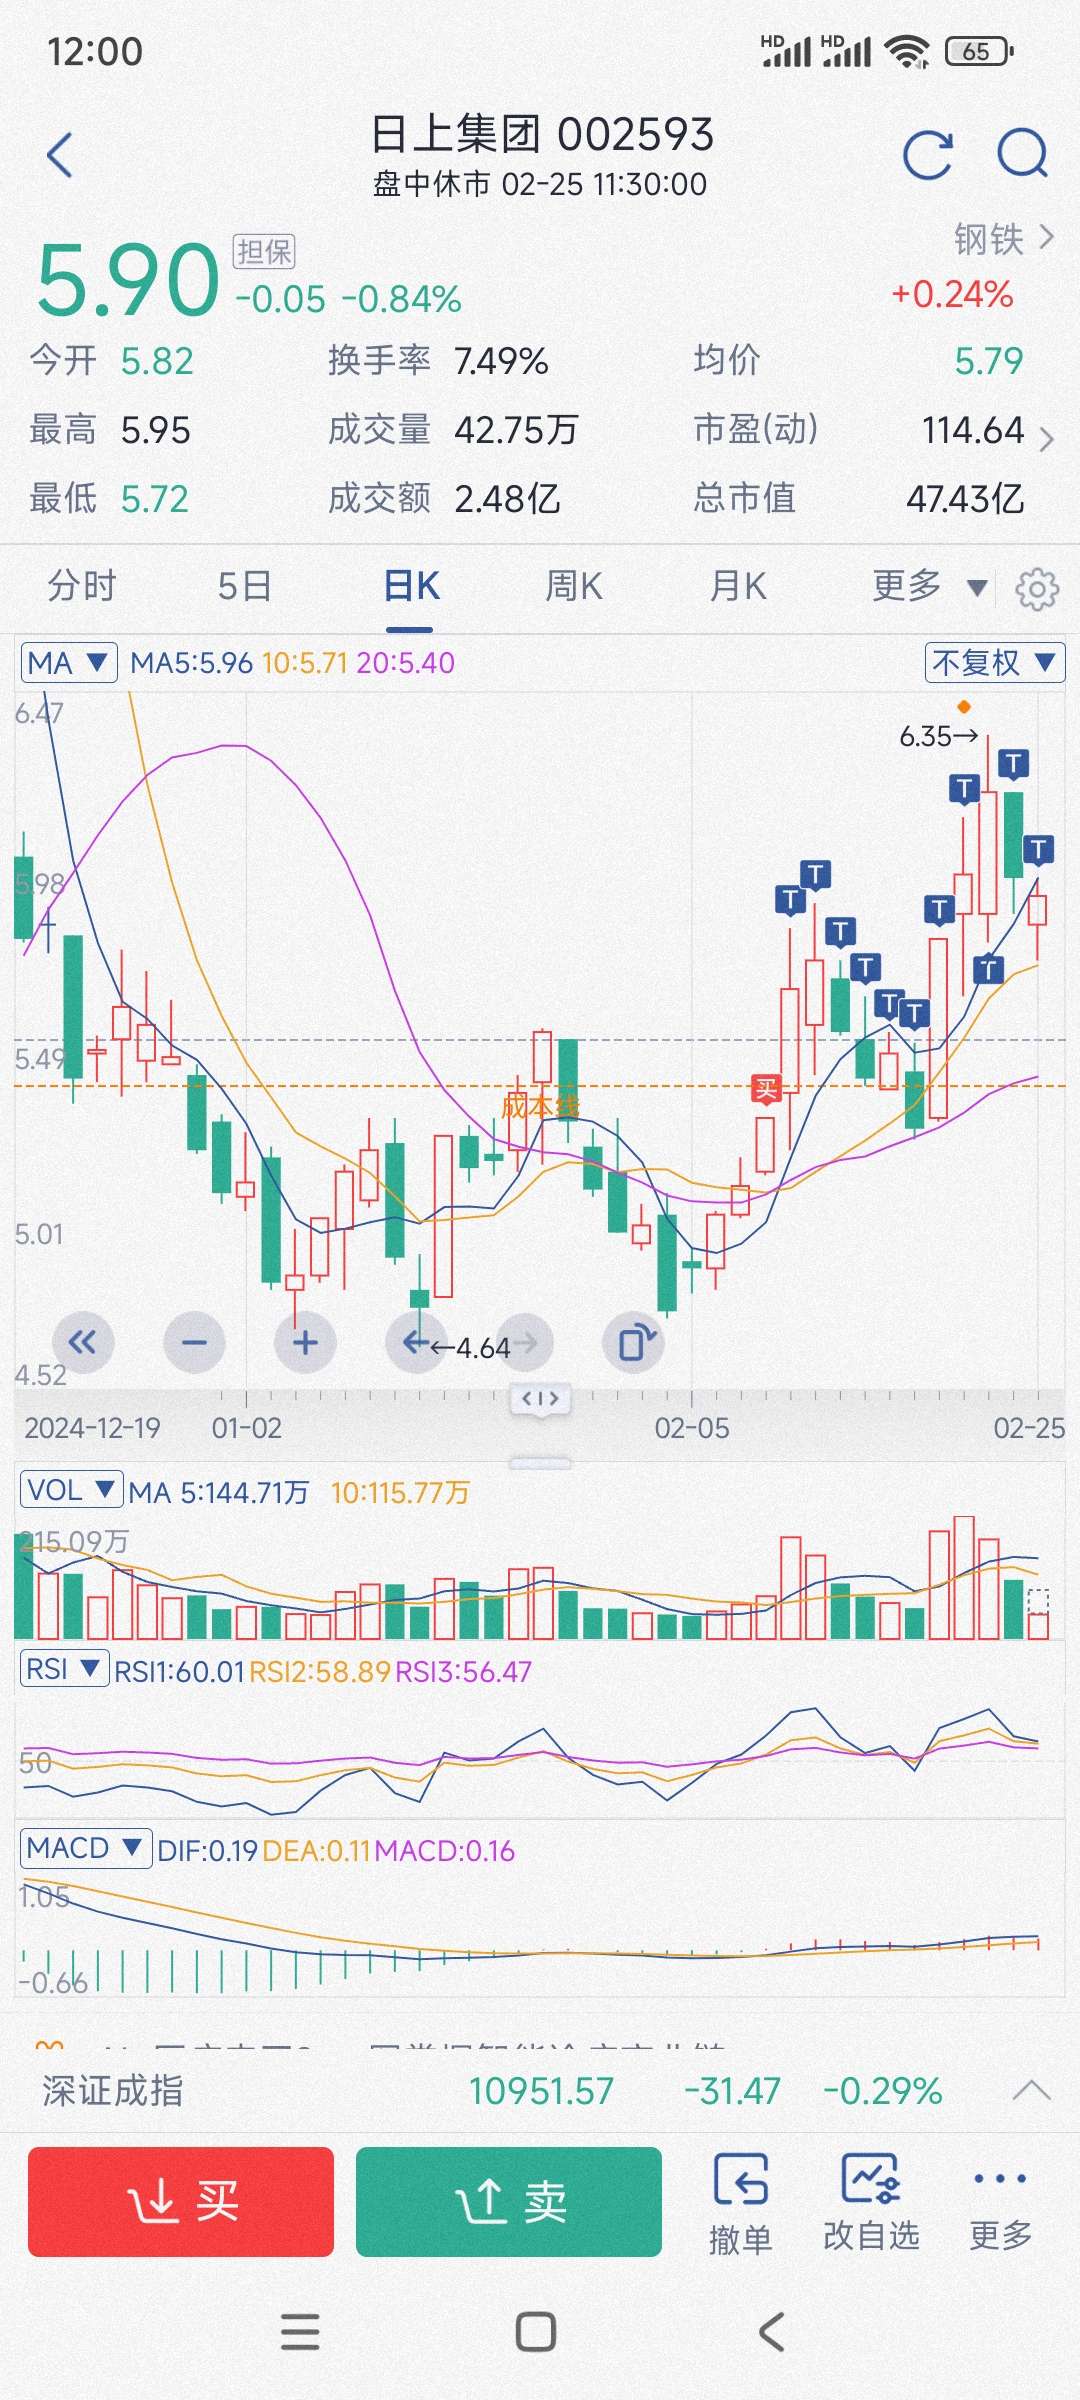Jump to earliest with double-left chart button
The image size is (1080, 2400).
(83, 1342)
